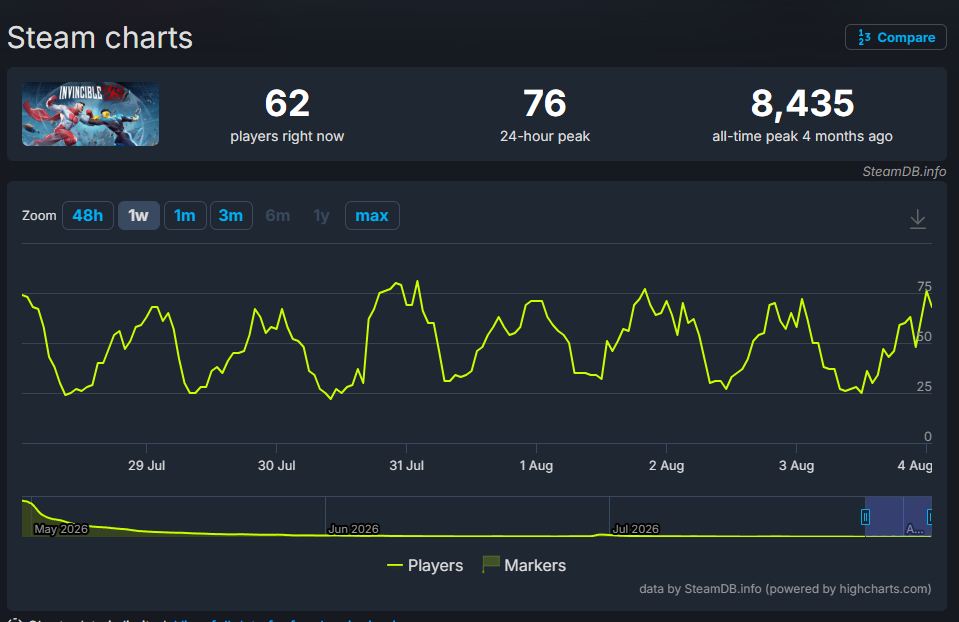The height and width of the screenshot is (622, 959).
Task: Switch chart zoom to 1m
Action: 185,216
